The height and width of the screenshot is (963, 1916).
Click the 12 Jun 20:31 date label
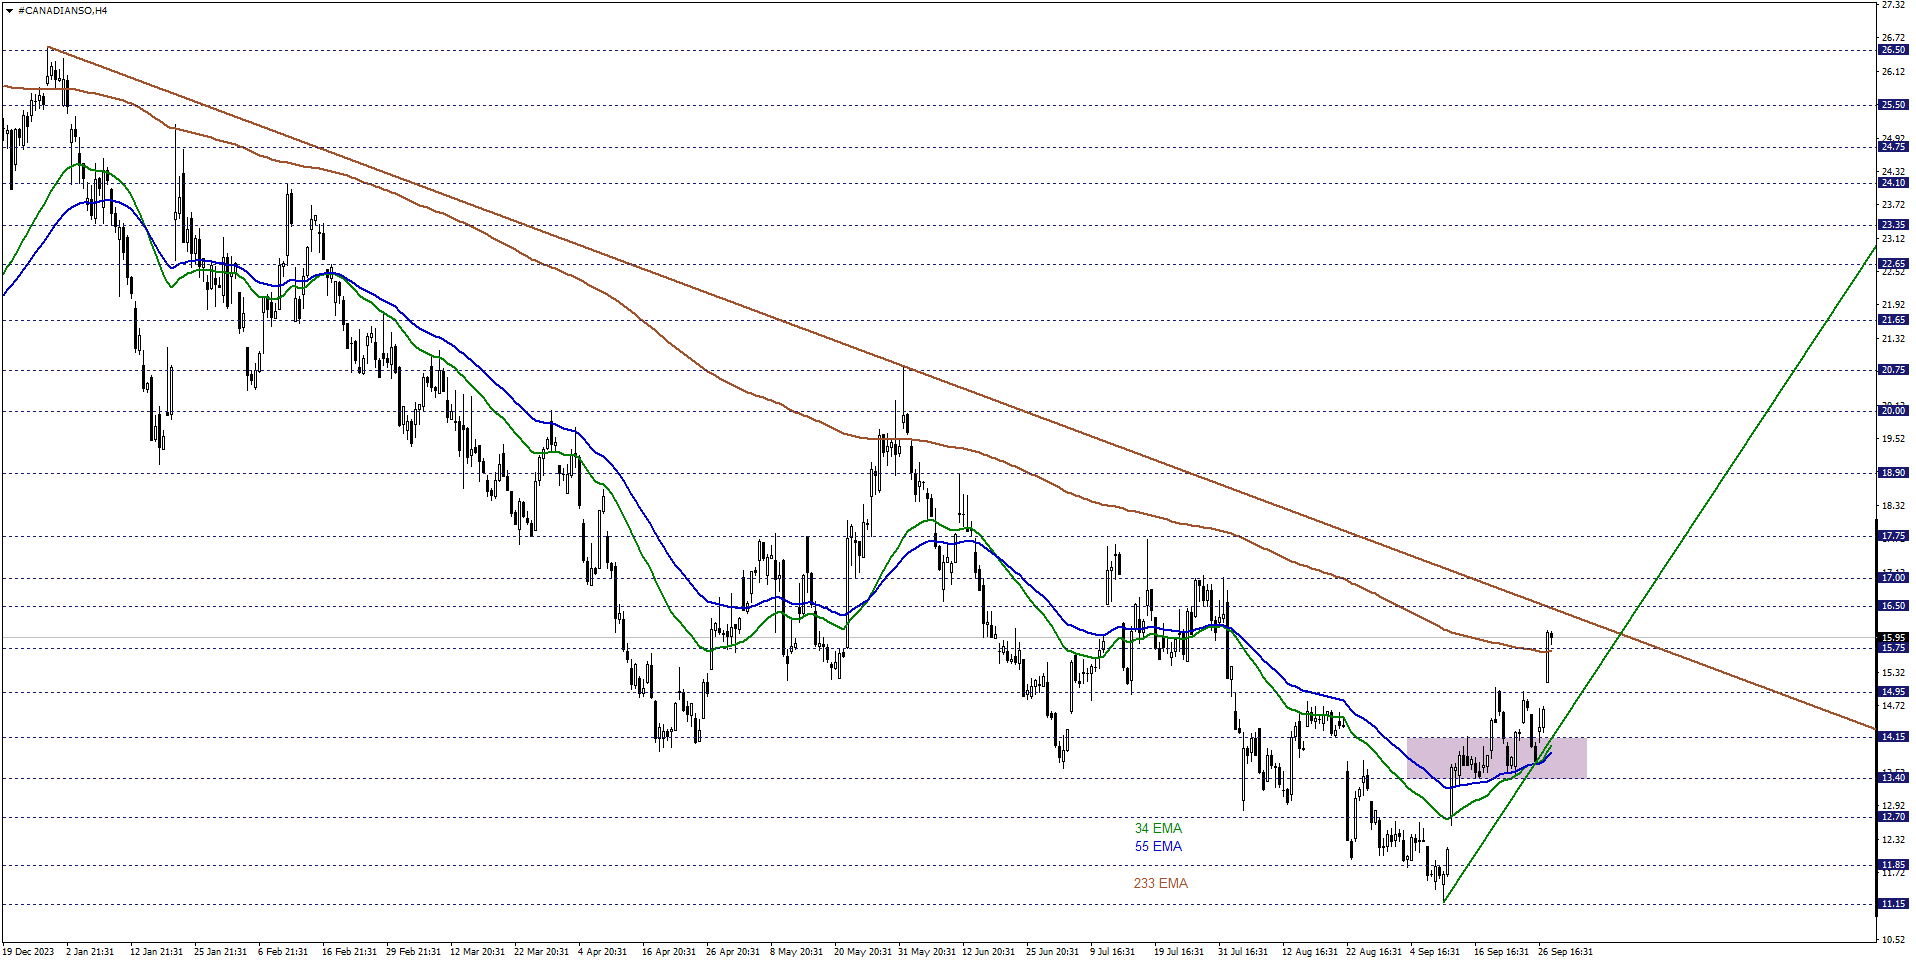[x=989, y=952]
